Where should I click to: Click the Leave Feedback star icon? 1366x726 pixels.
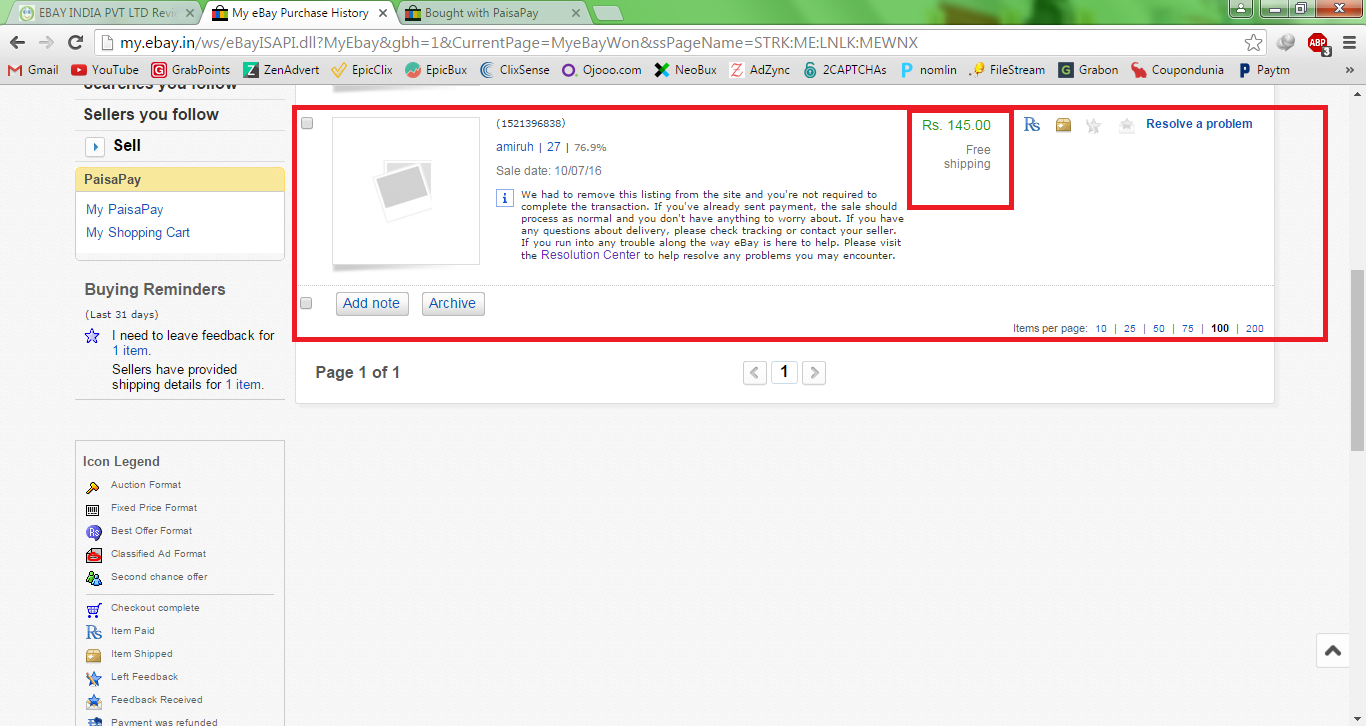tap(1093, 125)
